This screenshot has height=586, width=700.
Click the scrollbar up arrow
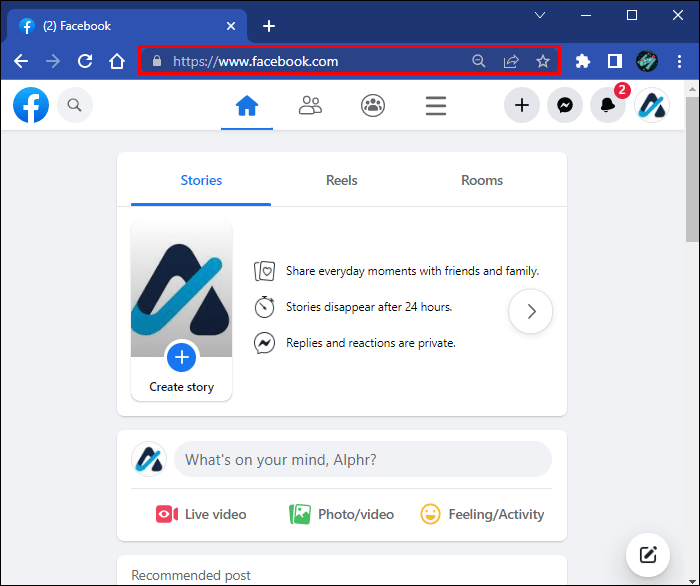coord(692,89)
